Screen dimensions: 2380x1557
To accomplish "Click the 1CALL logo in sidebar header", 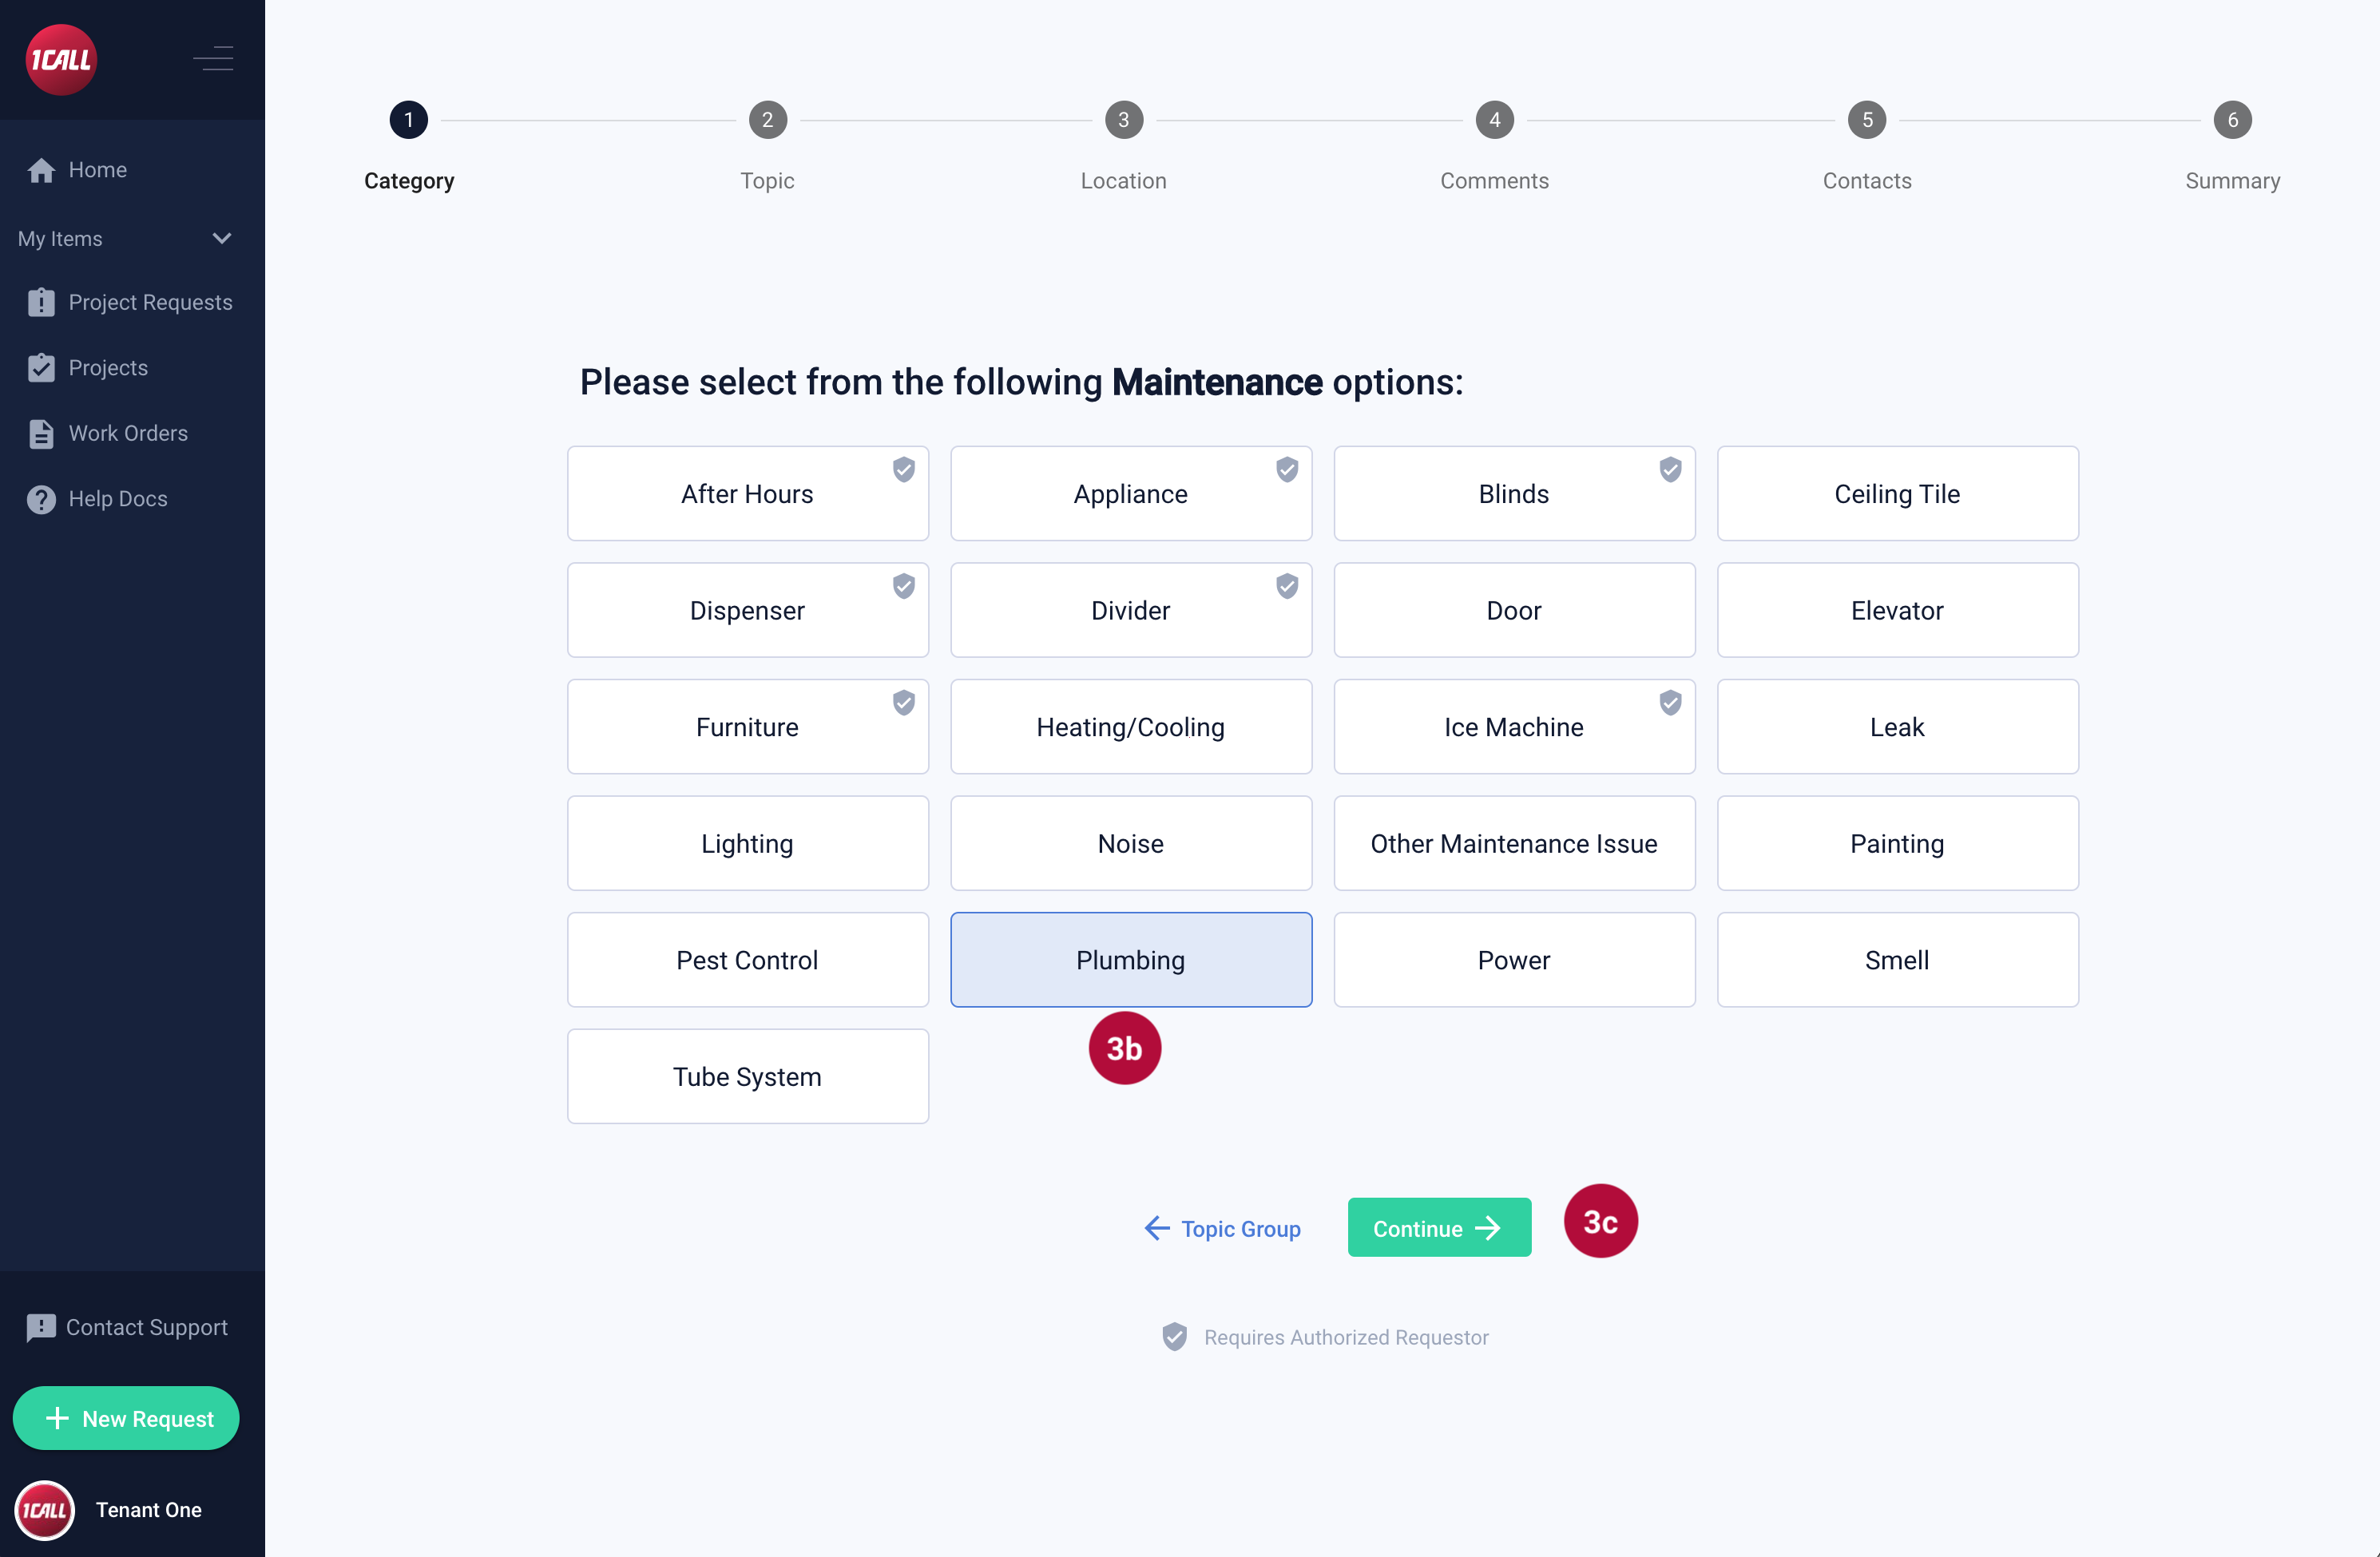I will (x=61, y=60).
